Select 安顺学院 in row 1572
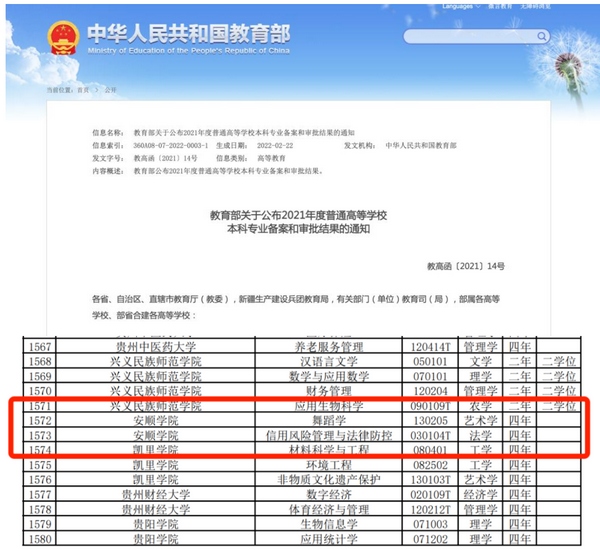 click(x=156, y=421)
